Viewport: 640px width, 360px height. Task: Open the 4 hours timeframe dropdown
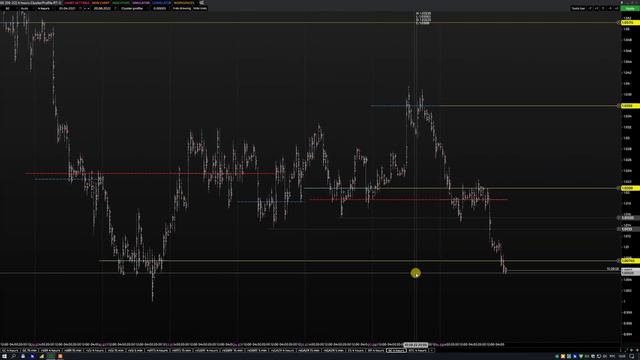click(x=45, y=8)
